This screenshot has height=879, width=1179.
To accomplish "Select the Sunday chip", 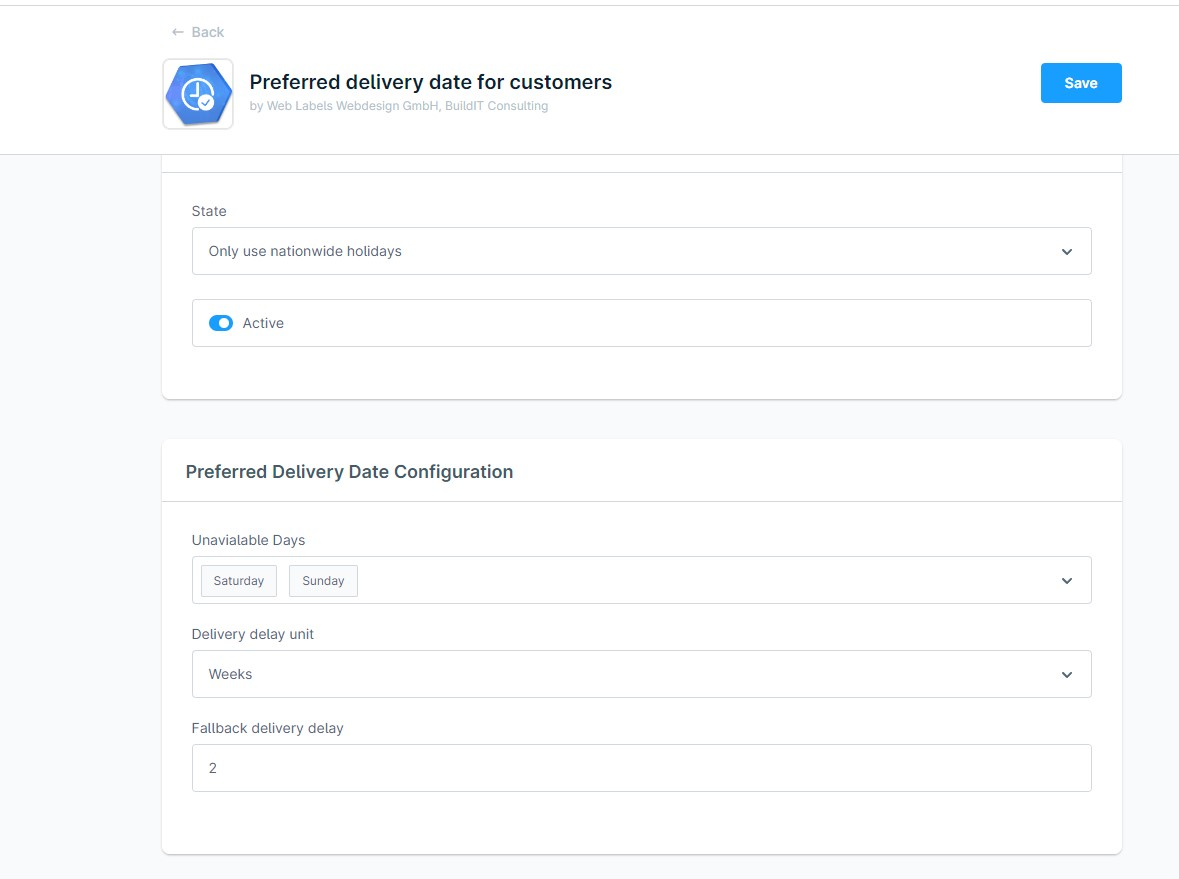I will (322, 580).
